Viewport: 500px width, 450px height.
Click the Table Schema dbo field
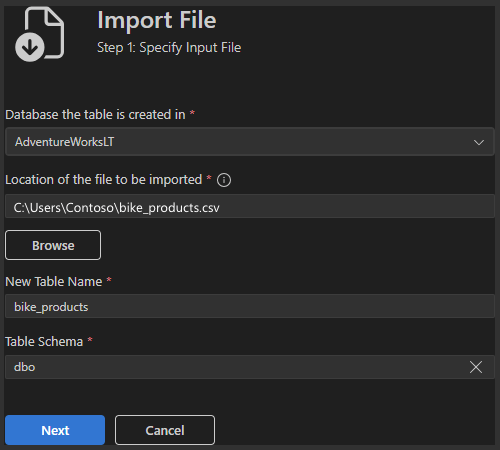[250, 367]
